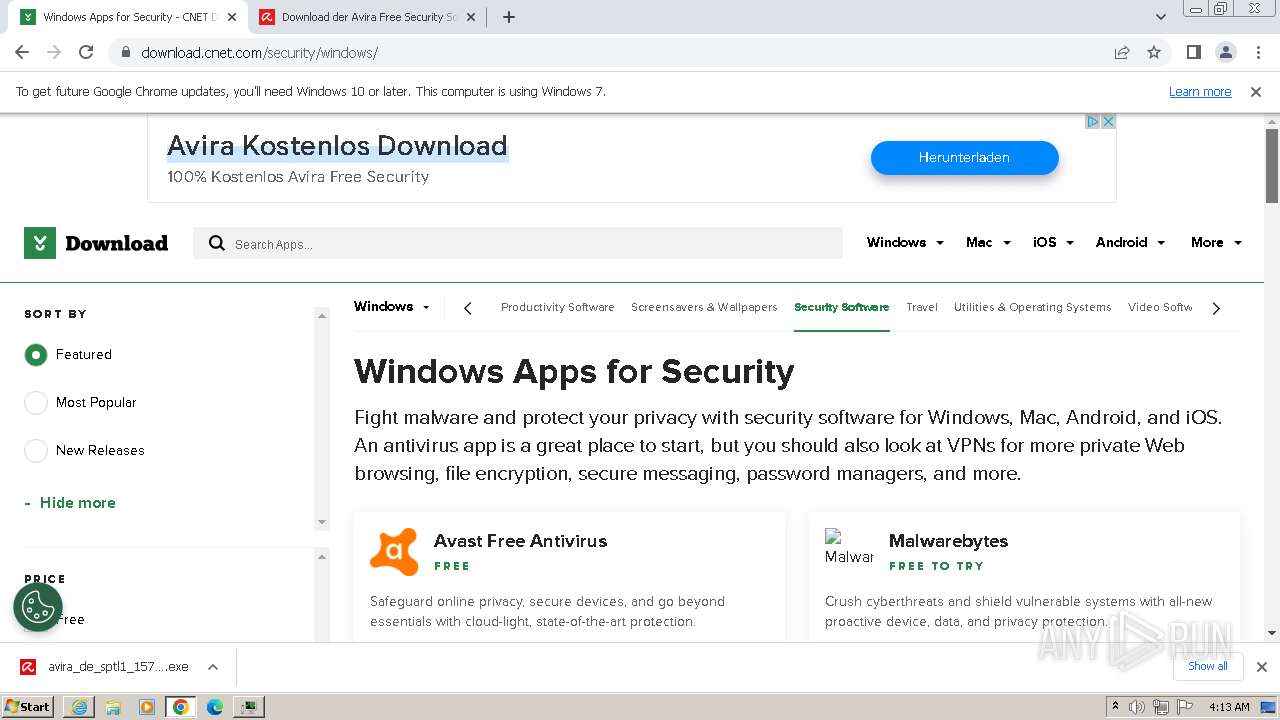Open the Utilities & Operating Systems category
Image resolution: width=1280 pixels, height=720 pixels.
(x=1032, y=307)
